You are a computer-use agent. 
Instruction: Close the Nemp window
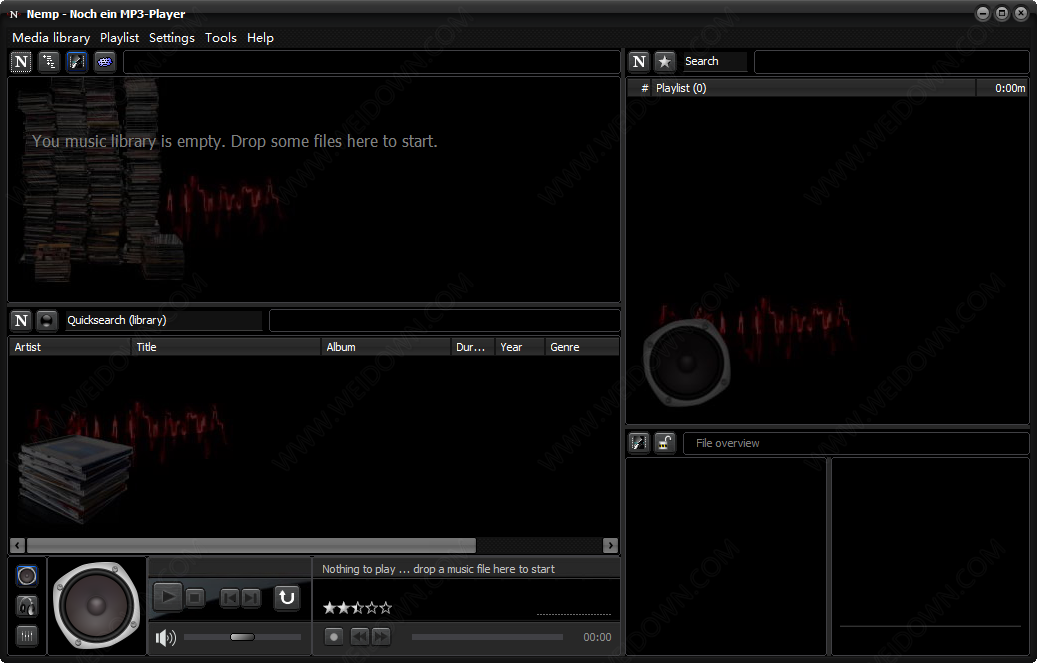coord(1021,13)
